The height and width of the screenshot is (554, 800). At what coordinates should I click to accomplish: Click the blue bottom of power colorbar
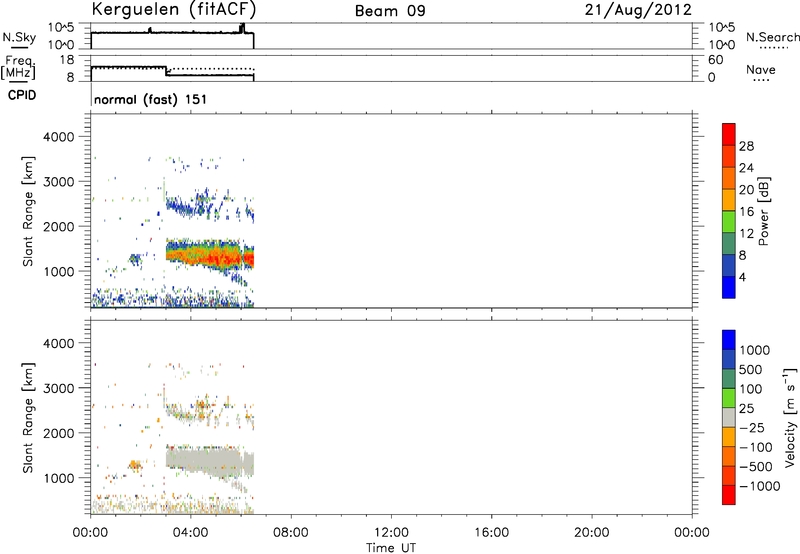pos(729,287)
